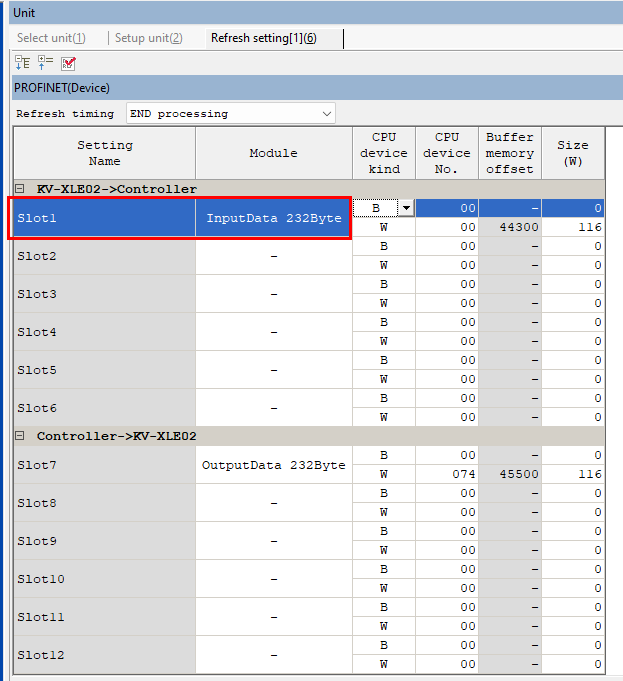
Task: Select the Slot5 row label
Action: coord(104,370)
